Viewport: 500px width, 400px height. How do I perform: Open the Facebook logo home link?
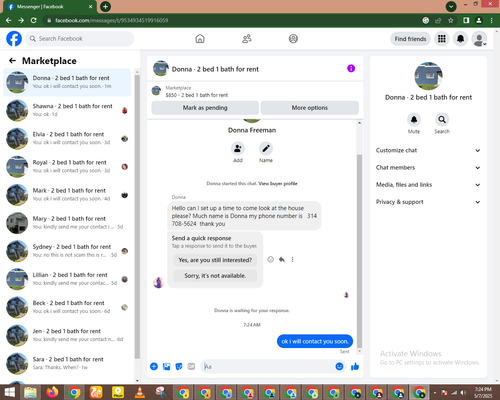click(x=14, y=39)
